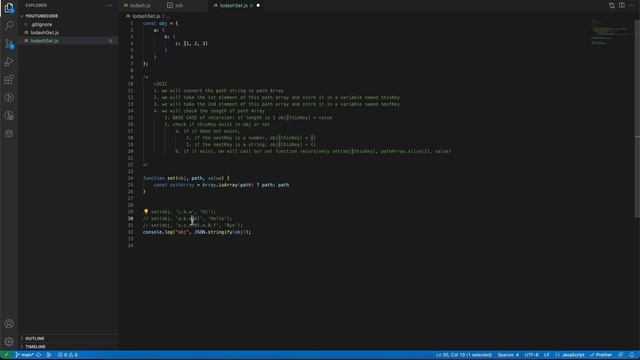Open the Accounts icon in activity bar
Image resolution: width=640 pixels, height=360 pixels.
tap(9, 324)
